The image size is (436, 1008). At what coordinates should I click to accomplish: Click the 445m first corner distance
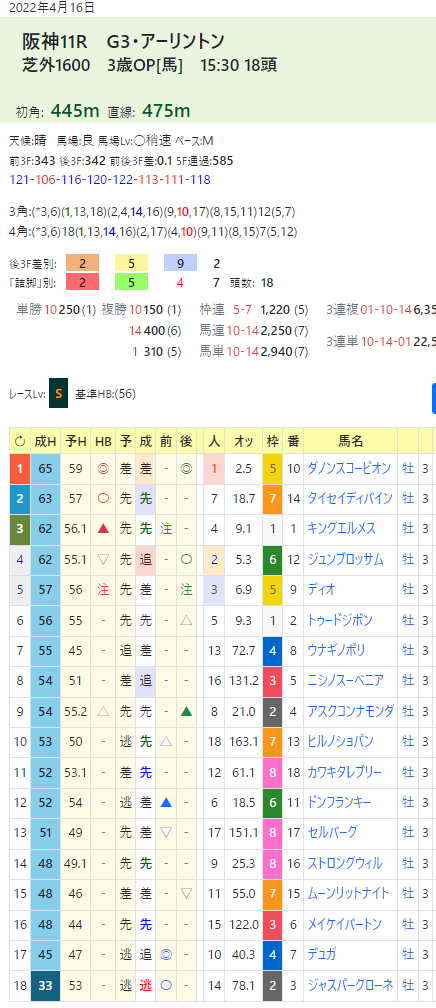[75, 111]
